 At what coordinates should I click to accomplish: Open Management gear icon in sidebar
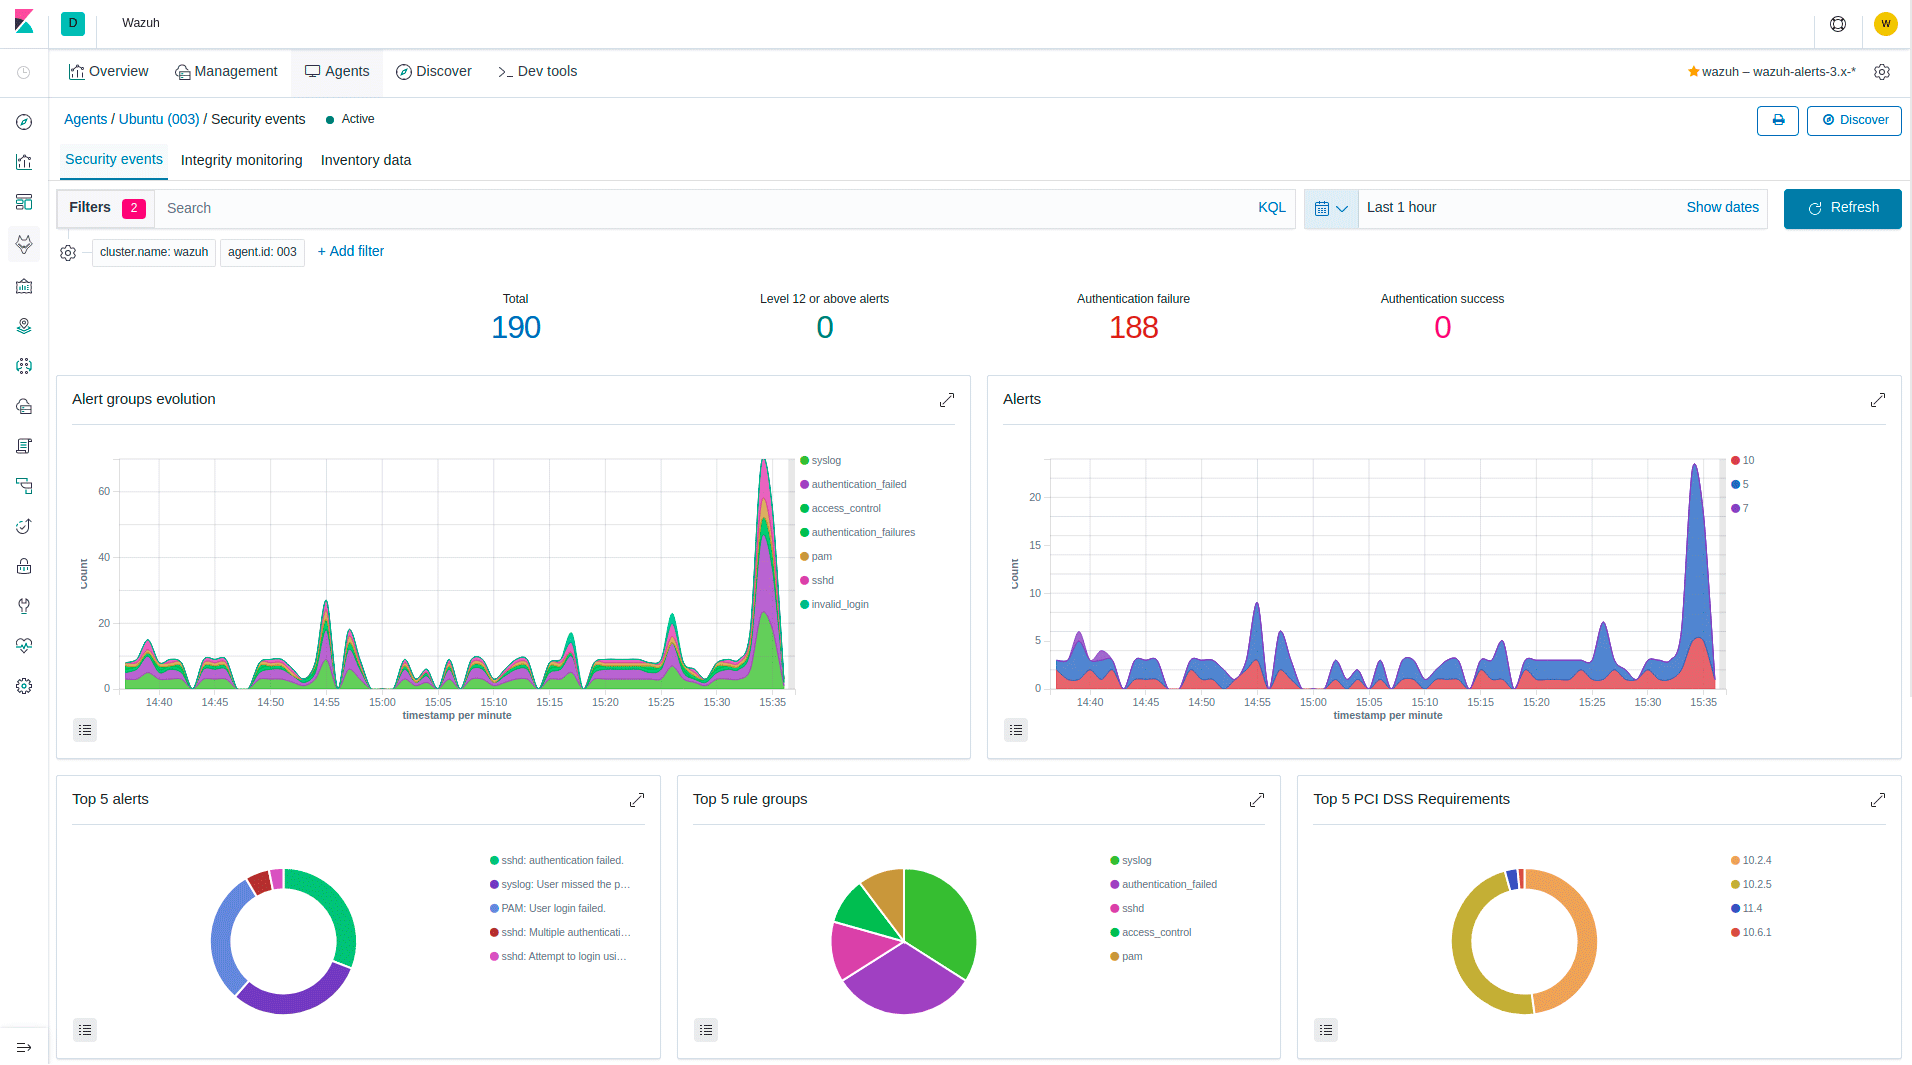pos(24,686)
